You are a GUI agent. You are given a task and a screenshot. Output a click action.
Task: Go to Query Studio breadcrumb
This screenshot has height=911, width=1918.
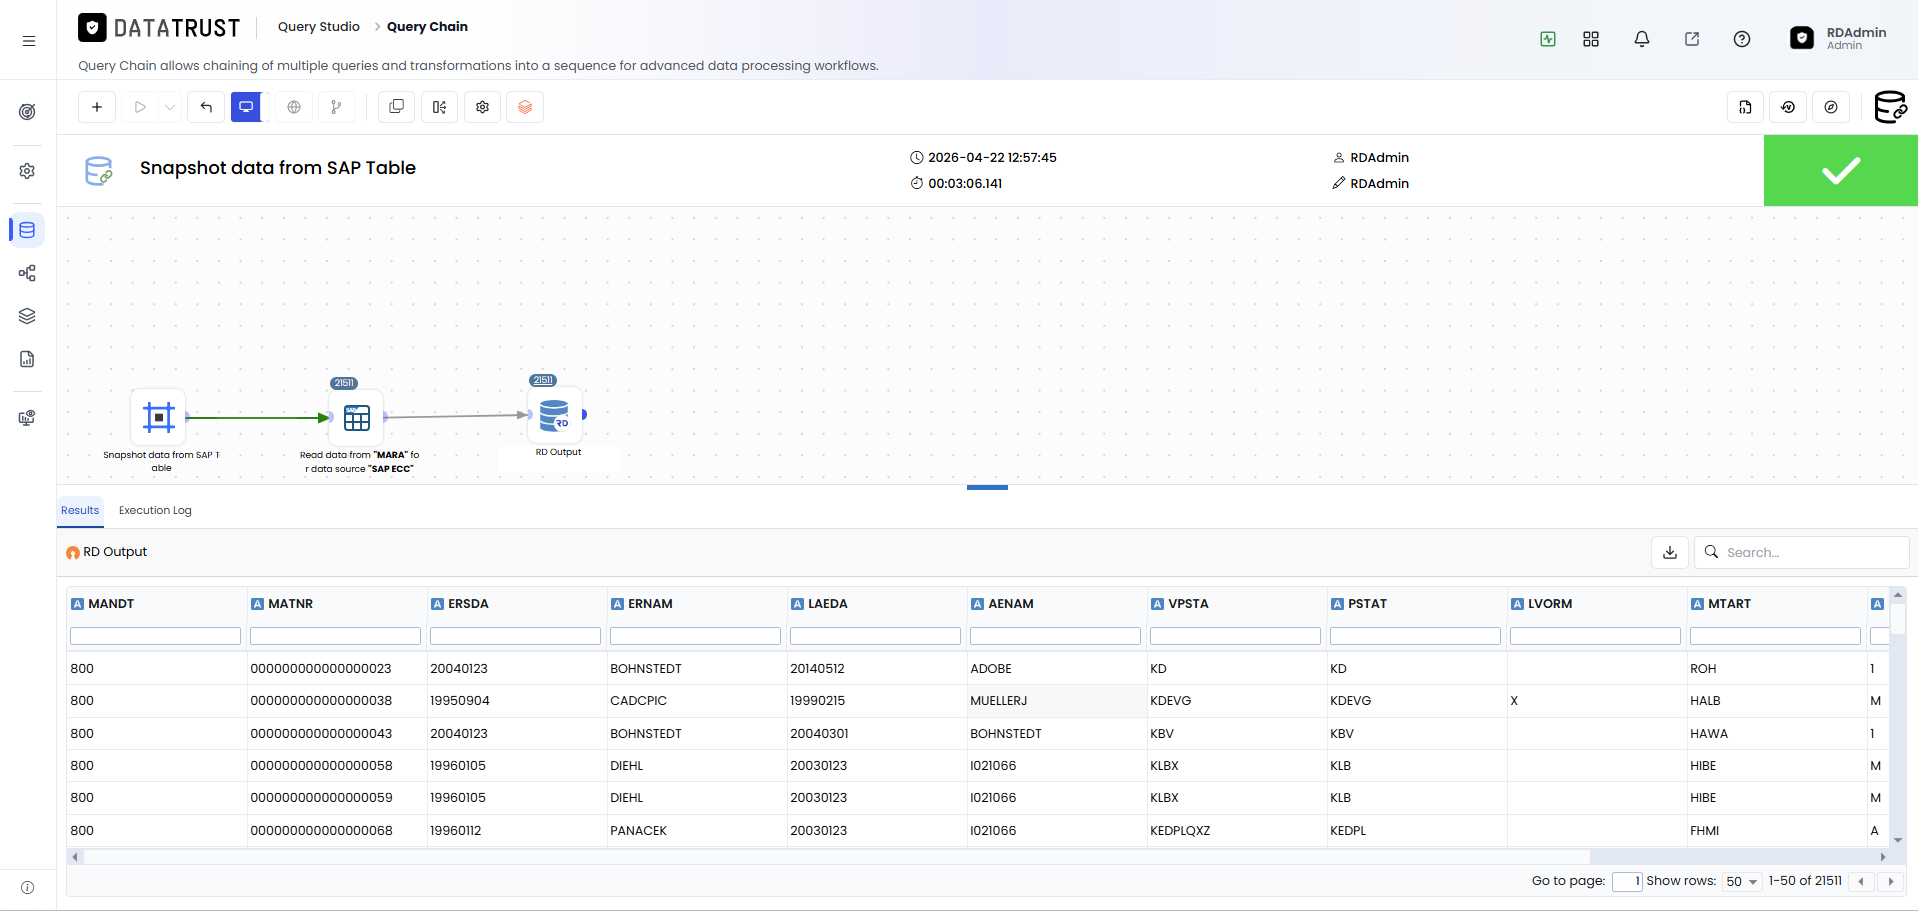click(319, 27)
